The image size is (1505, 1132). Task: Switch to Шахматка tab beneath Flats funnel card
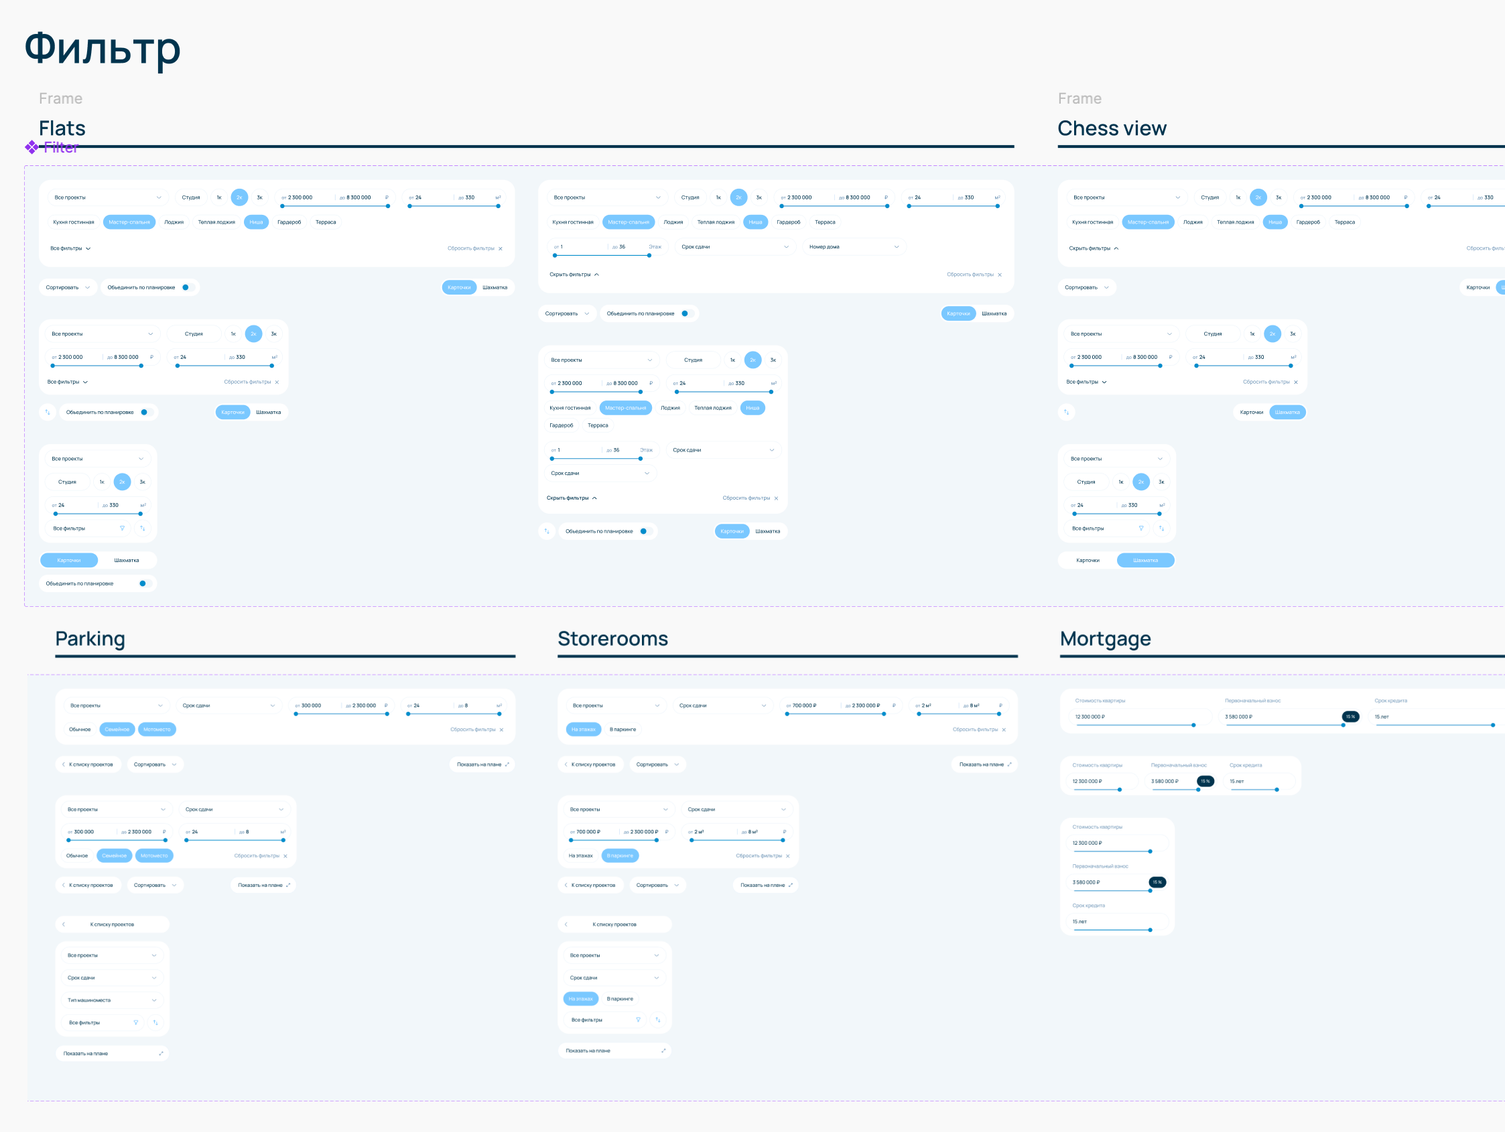click(x=126, y=560)
